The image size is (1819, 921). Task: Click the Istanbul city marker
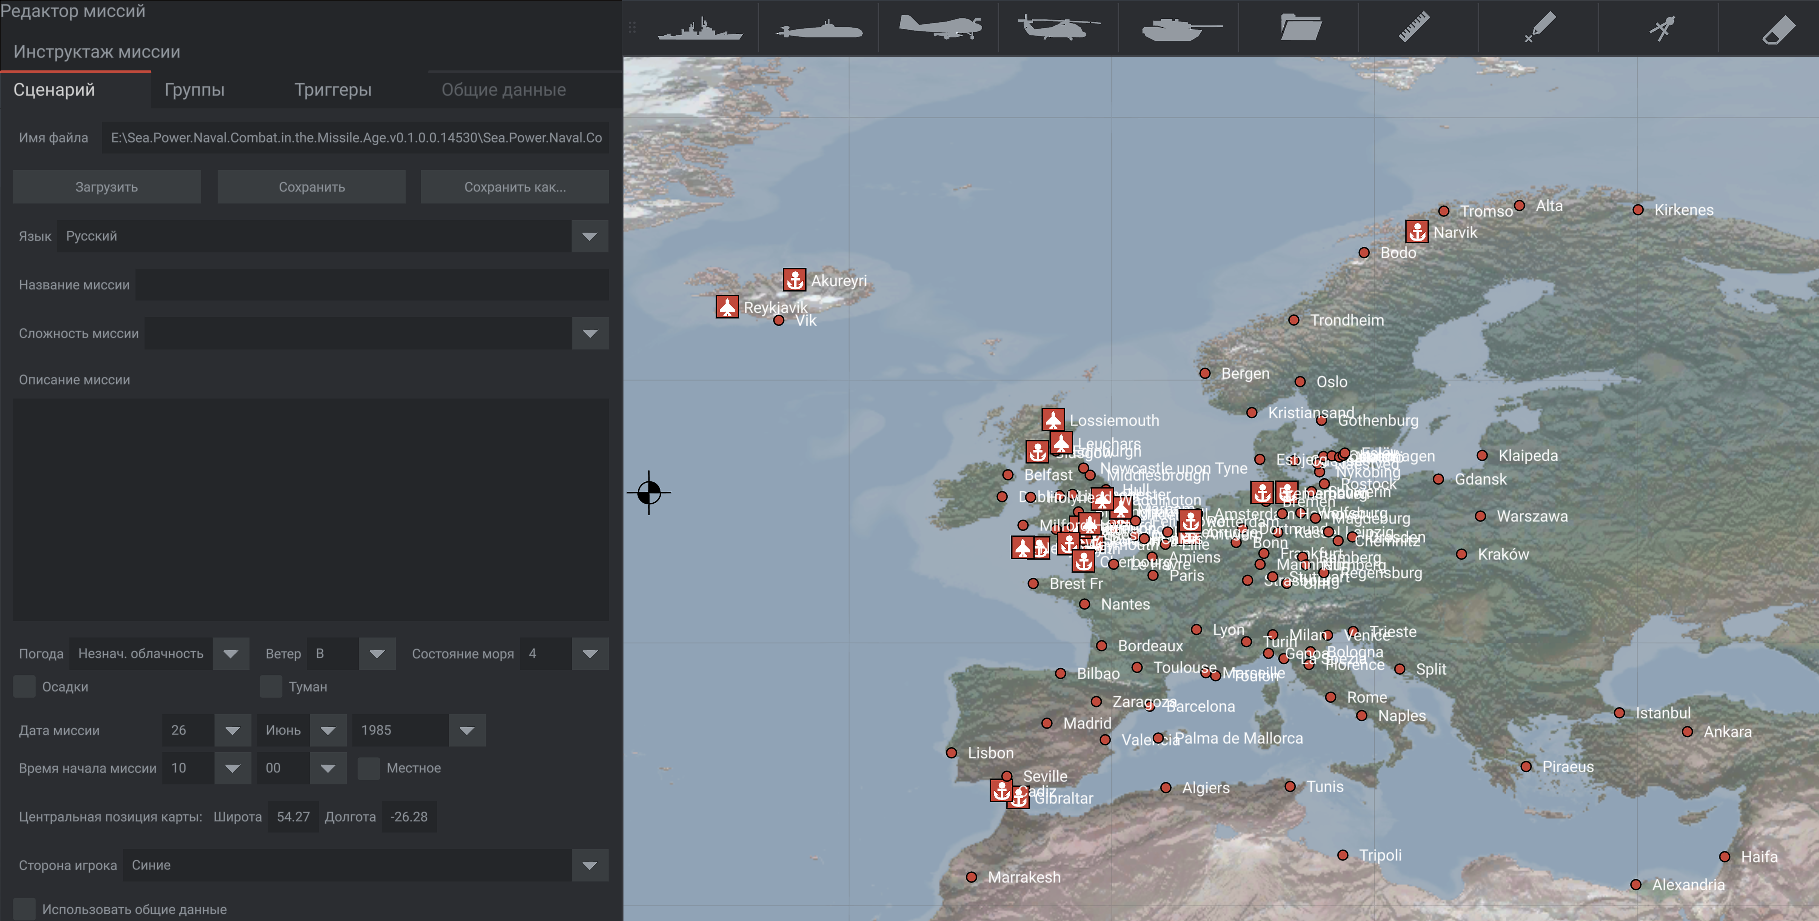[x=1619, y=713]
